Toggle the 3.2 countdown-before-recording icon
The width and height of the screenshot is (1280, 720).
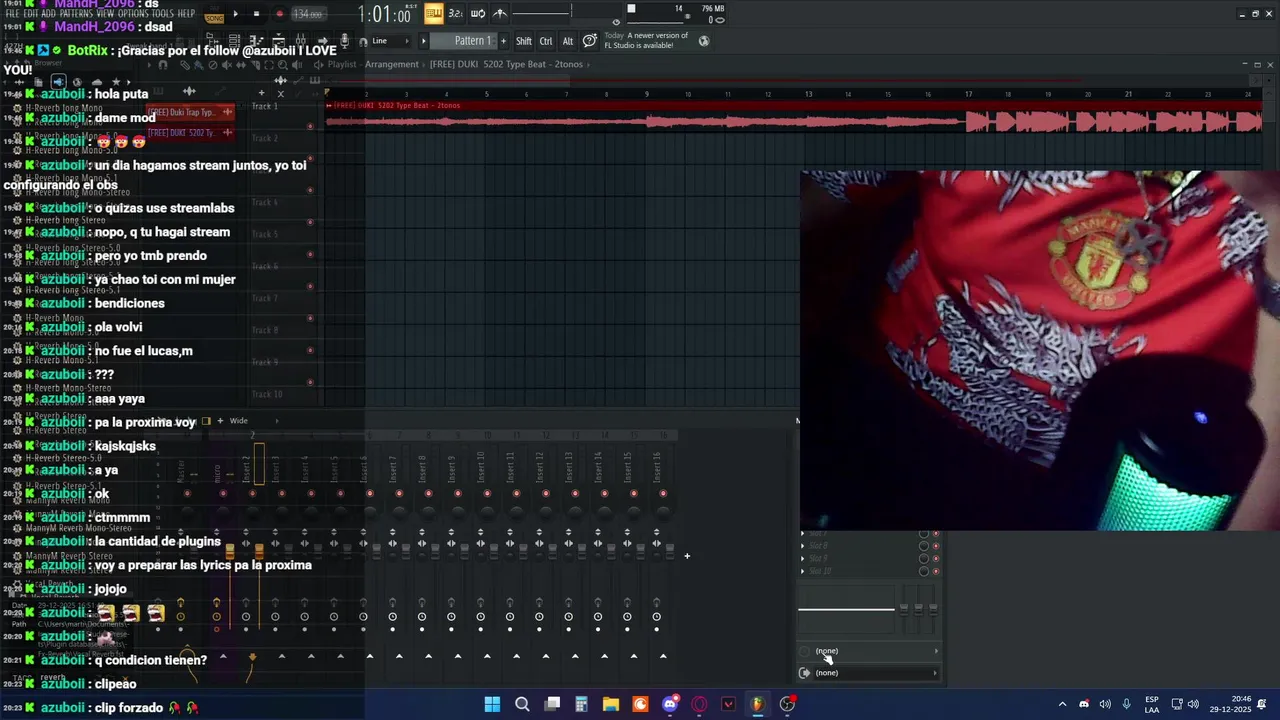point(455,13)
